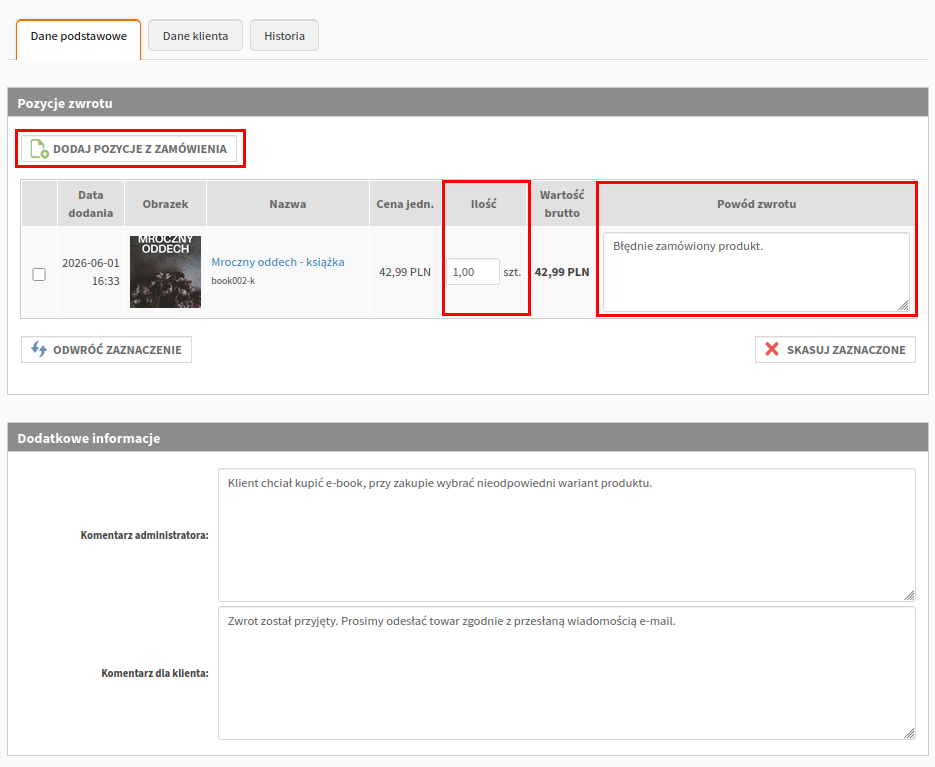The height and width of the screenshot is (767, 935).
Task: Click the szt. unit label
Action: coord(512,272)
